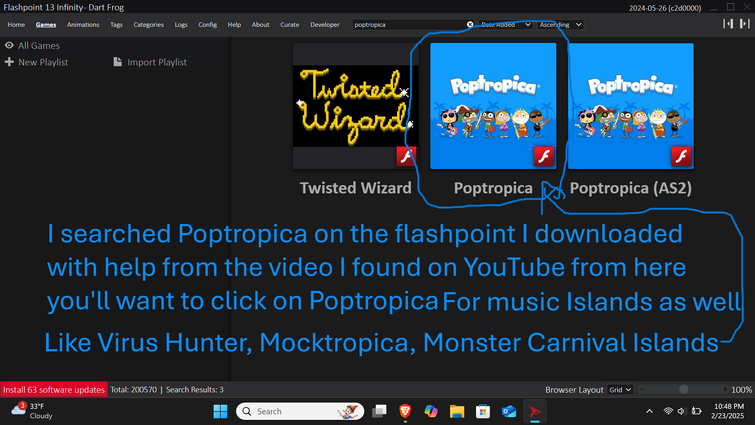Open the Config tab
Screen dimensions: 755x425
point(208,25)
